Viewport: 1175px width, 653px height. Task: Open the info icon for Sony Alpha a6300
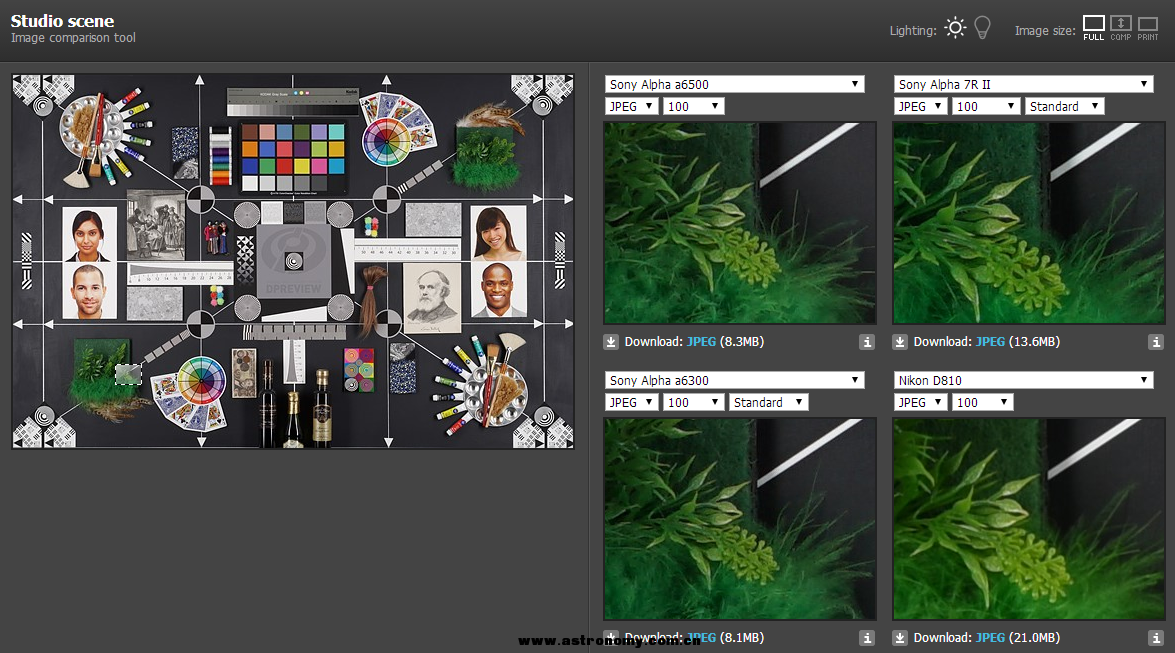point(867,638)
